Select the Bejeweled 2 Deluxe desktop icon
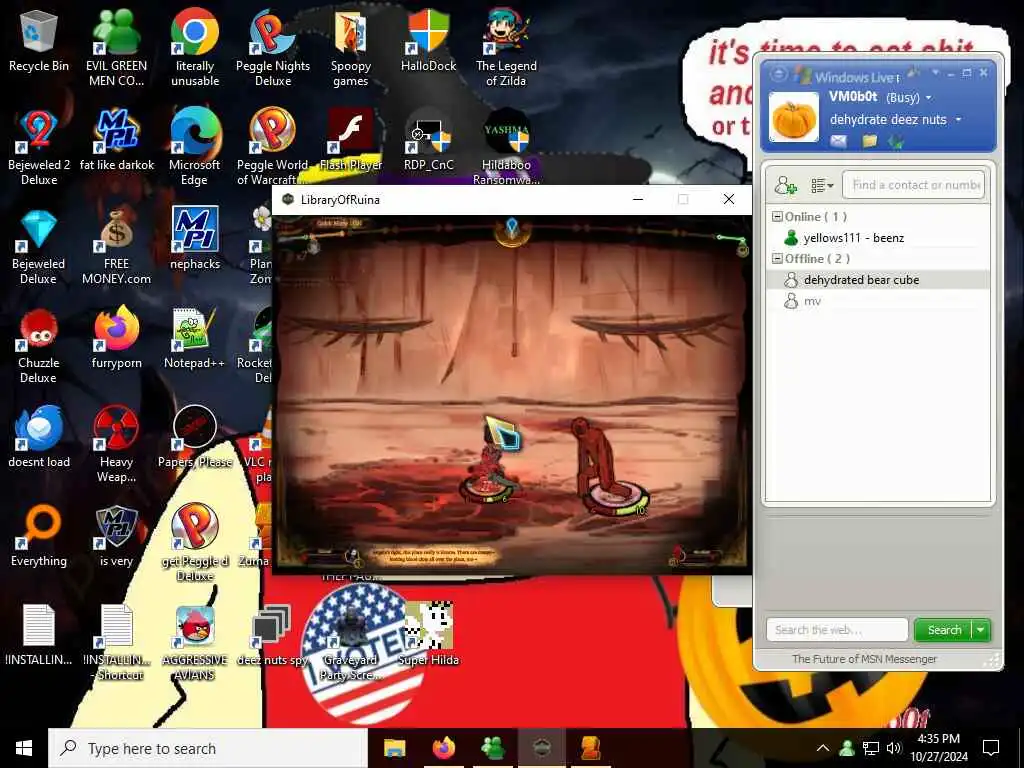 [39, 147]
